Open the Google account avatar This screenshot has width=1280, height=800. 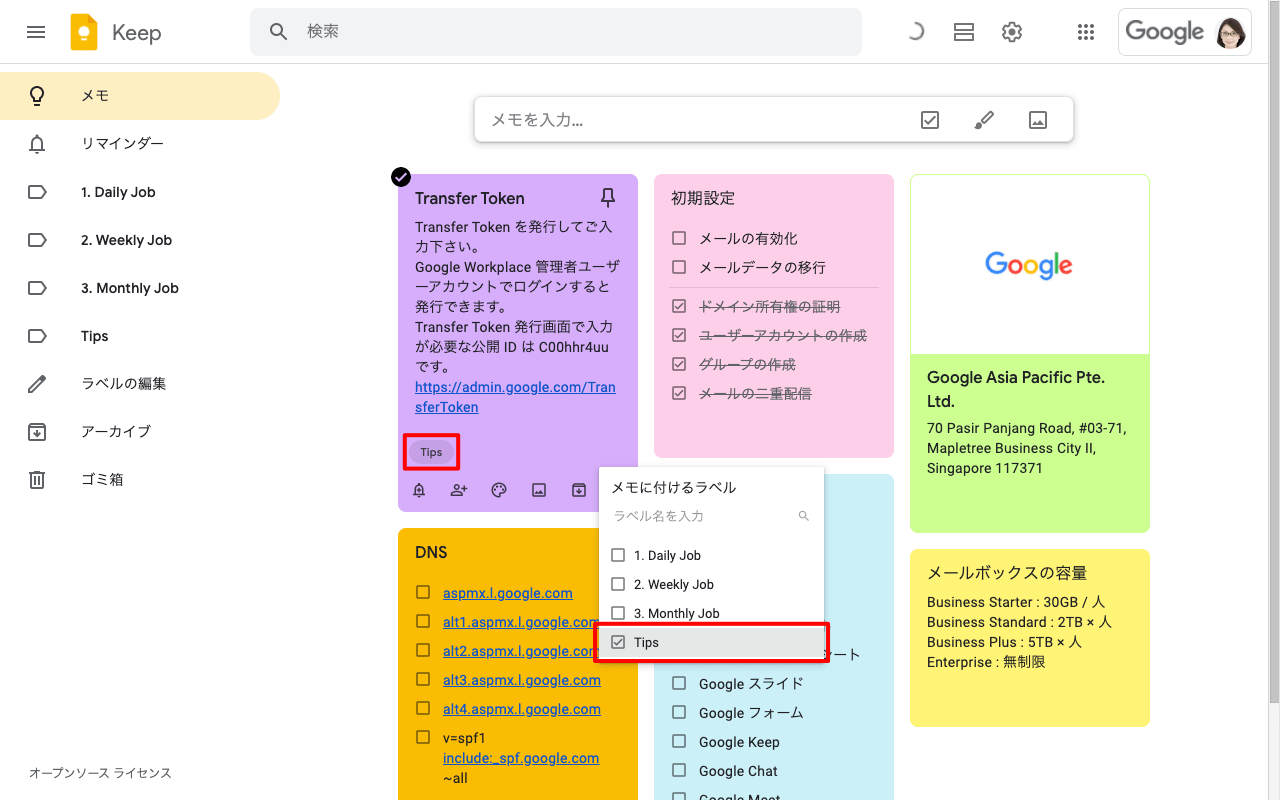coord(1231,32)
